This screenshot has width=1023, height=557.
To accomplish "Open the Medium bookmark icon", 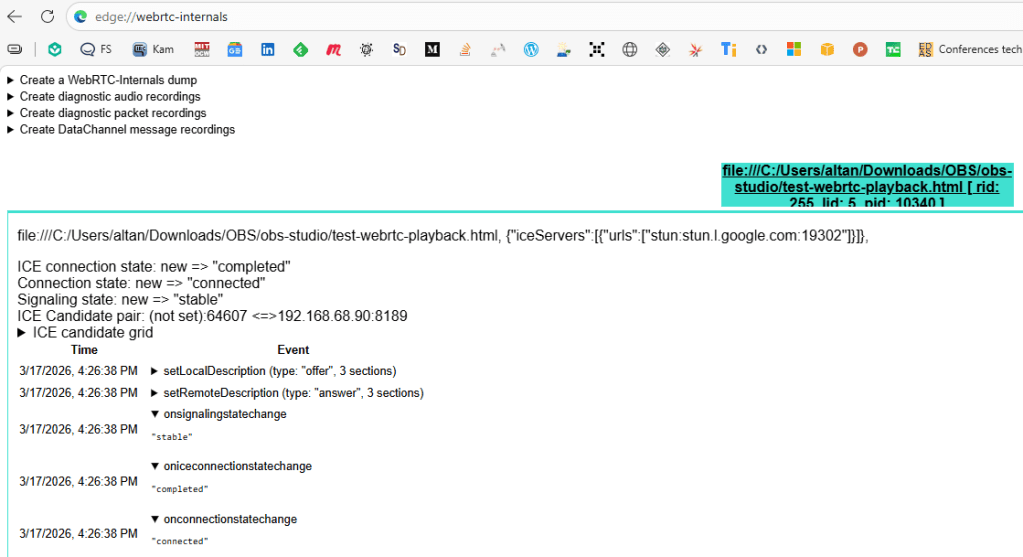I will 432,49.
